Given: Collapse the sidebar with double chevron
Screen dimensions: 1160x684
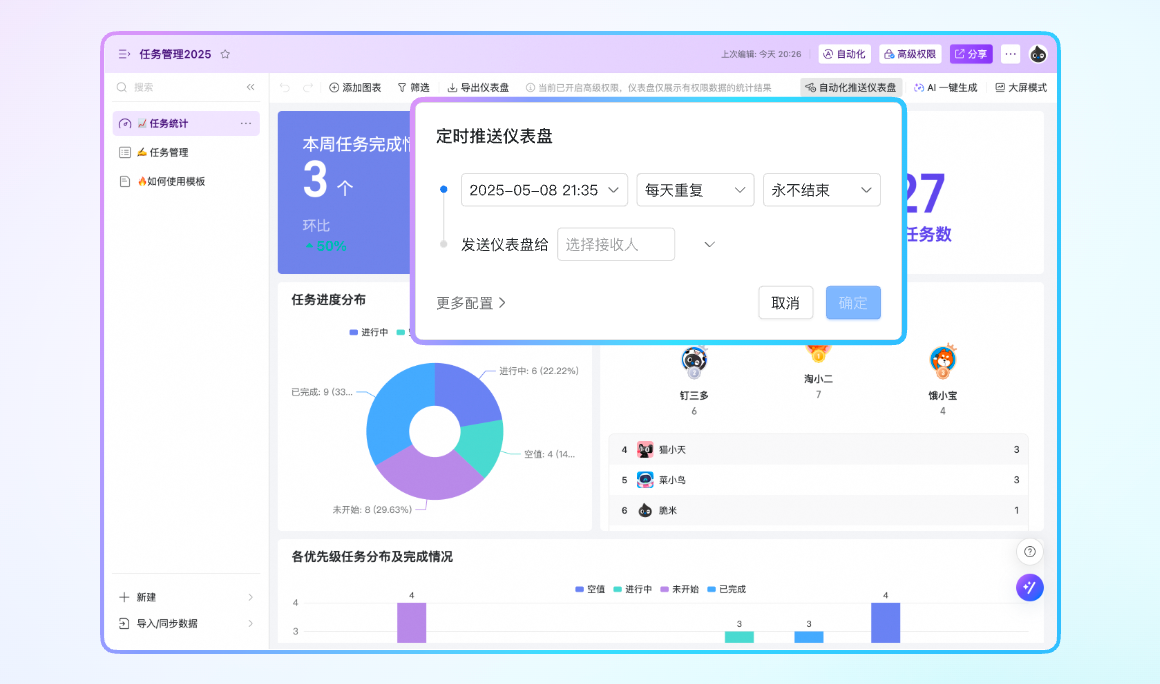Looking at the screenshot, I should [251, 87].
